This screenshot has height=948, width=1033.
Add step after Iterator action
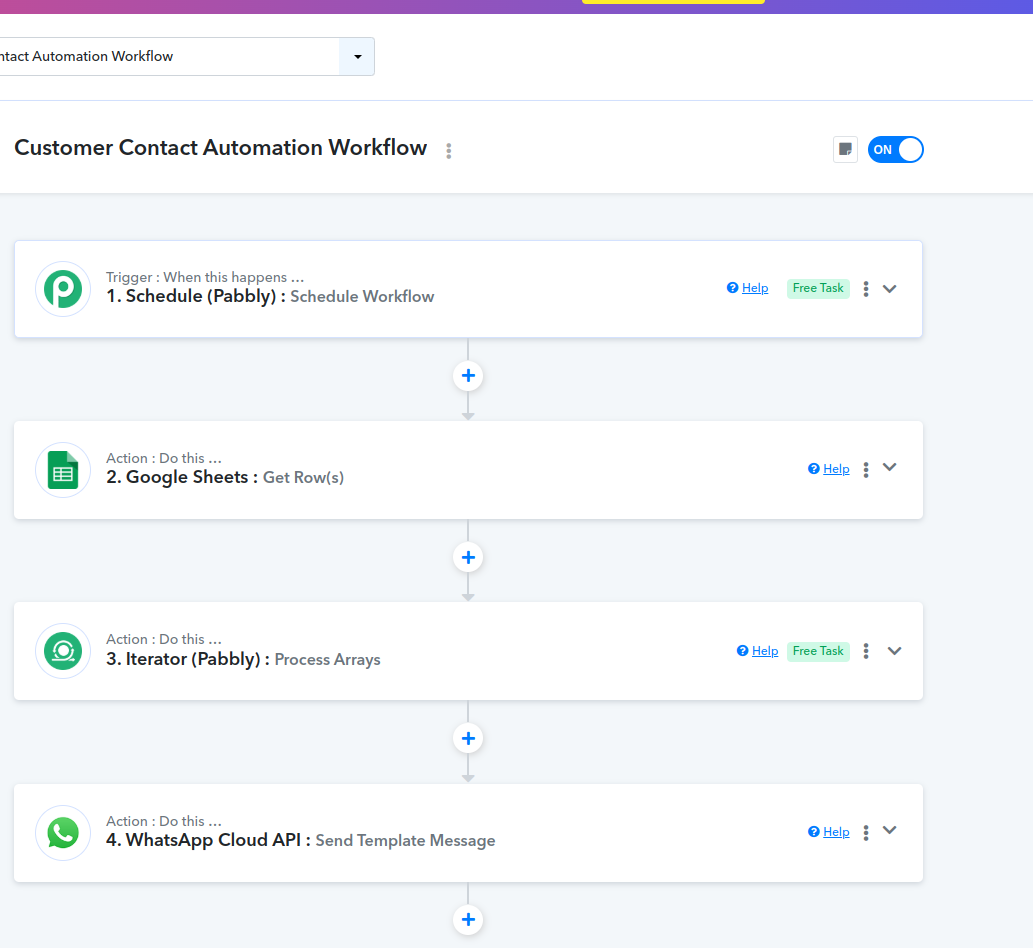coord(468,739)
